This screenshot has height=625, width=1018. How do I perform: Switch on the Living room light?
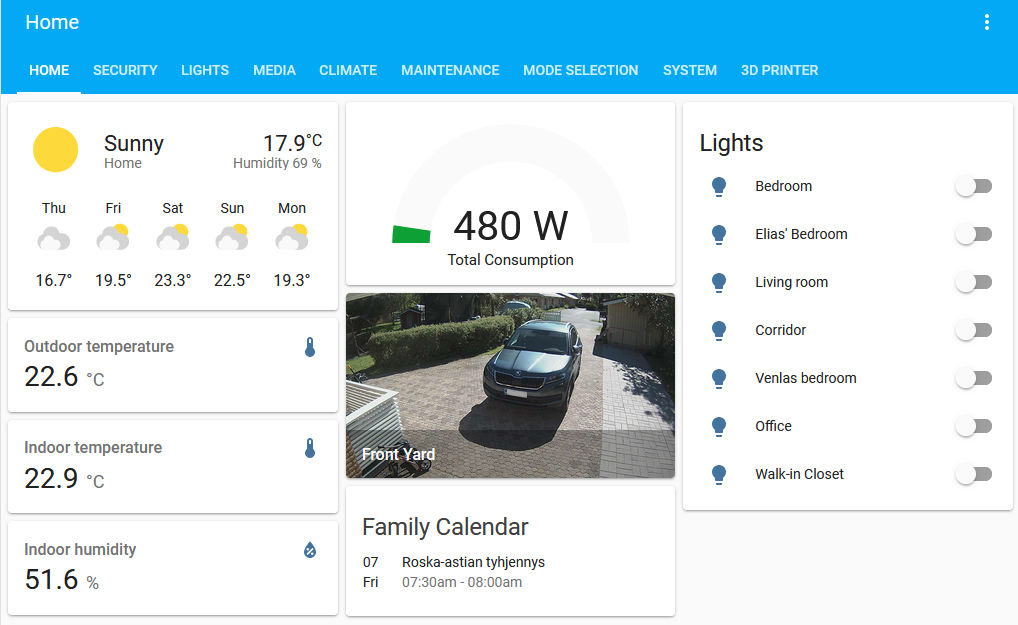click(974, 282)
